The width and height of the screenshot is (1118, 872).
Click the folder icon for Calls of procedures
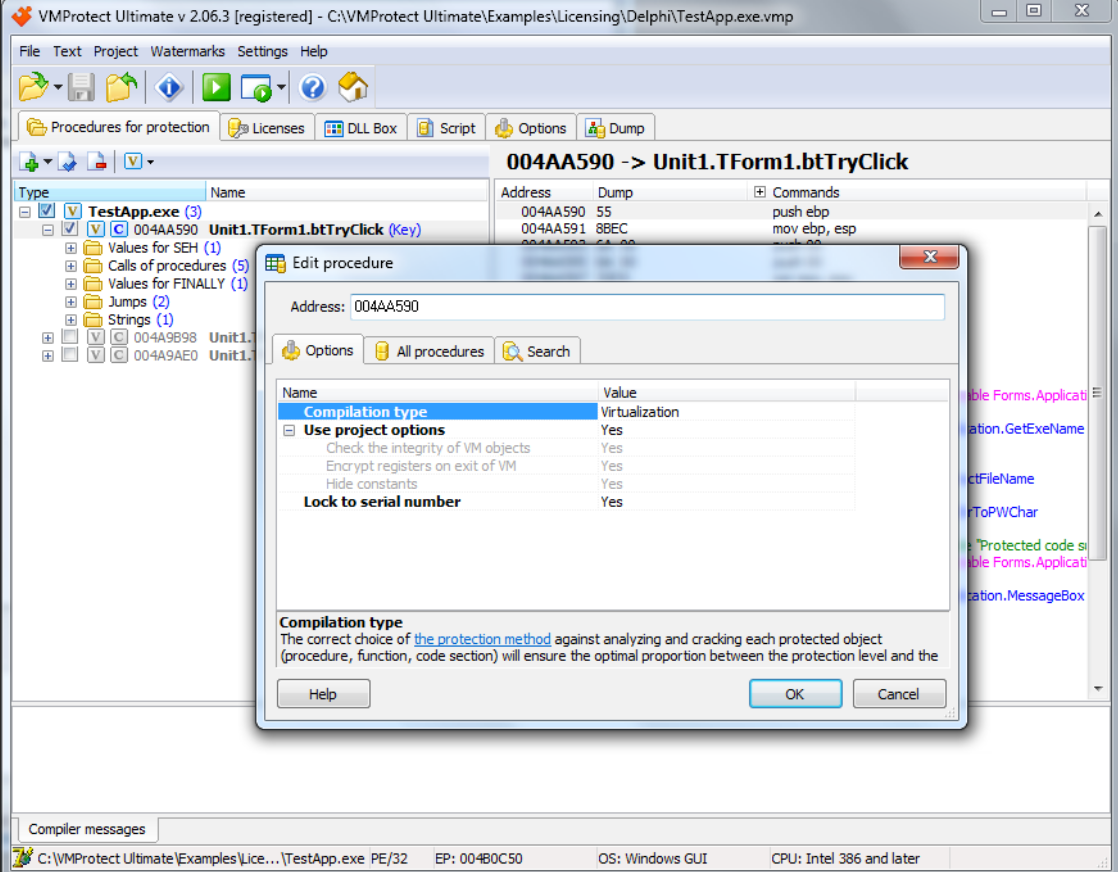[93, 265]
